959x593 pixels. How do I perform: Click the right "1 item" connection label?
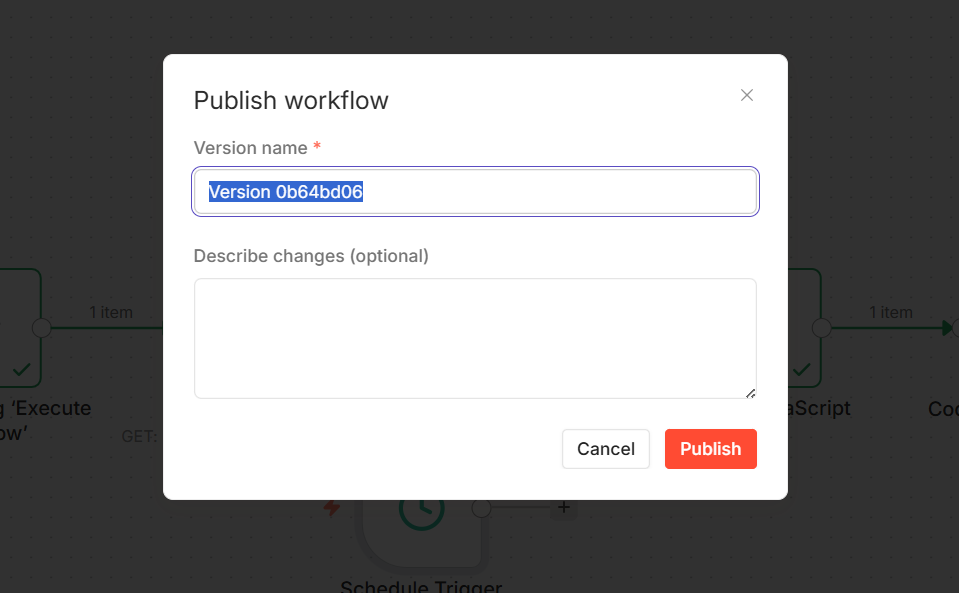coord(891,312)
